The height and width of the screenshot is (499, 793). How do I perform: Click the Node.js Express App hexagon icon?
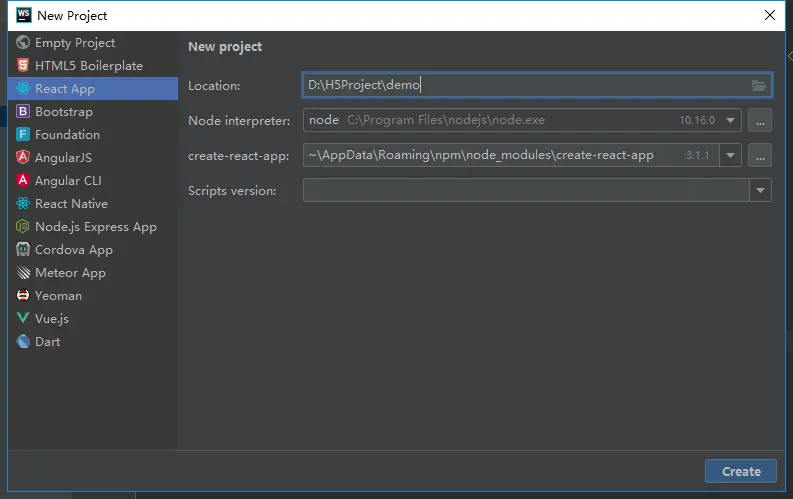coord(23,226)
